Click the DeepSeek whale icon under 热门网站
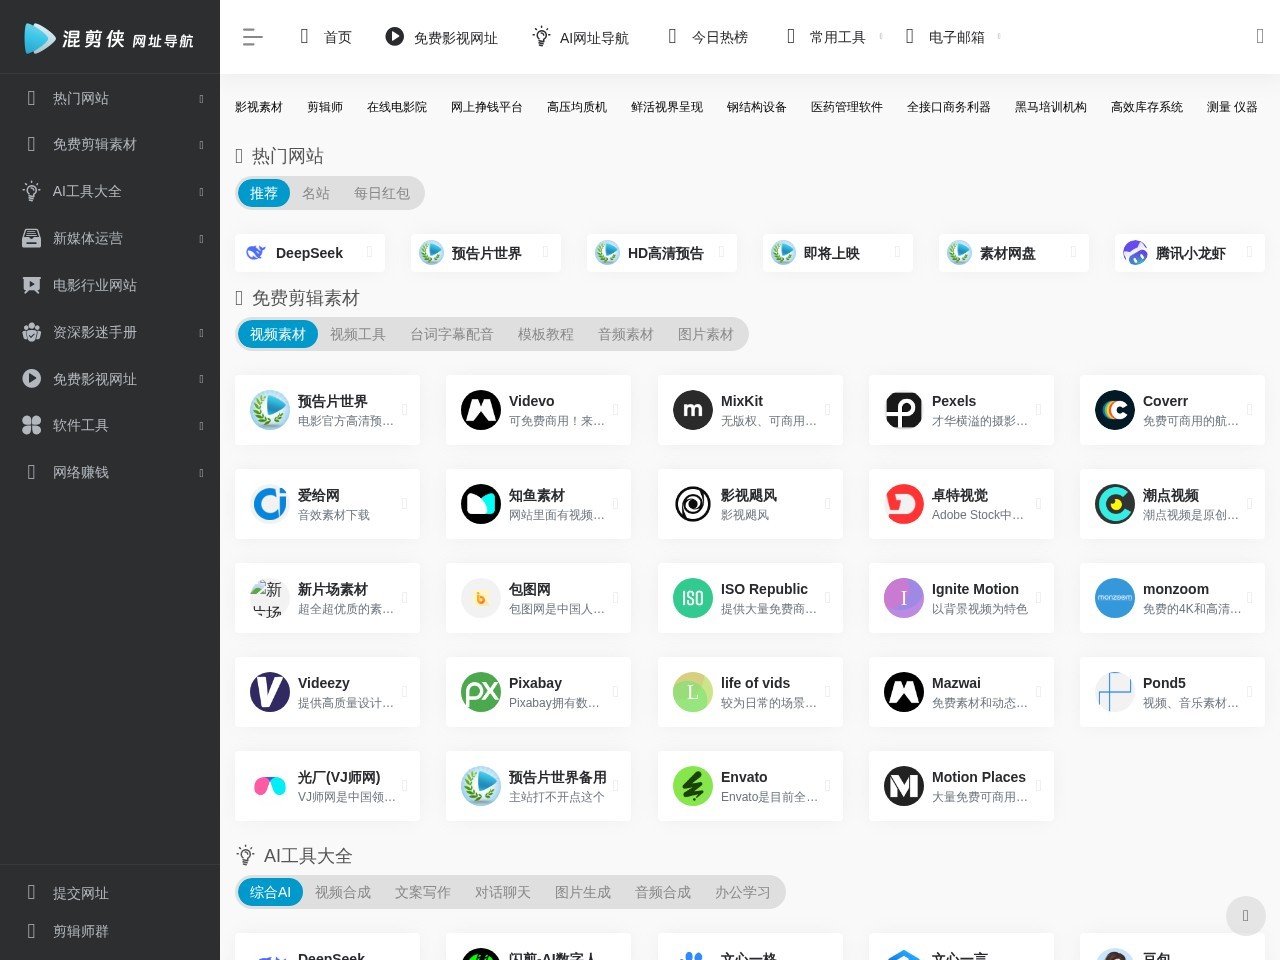This screenshot has width=1280, height=960. coord(257,253)
